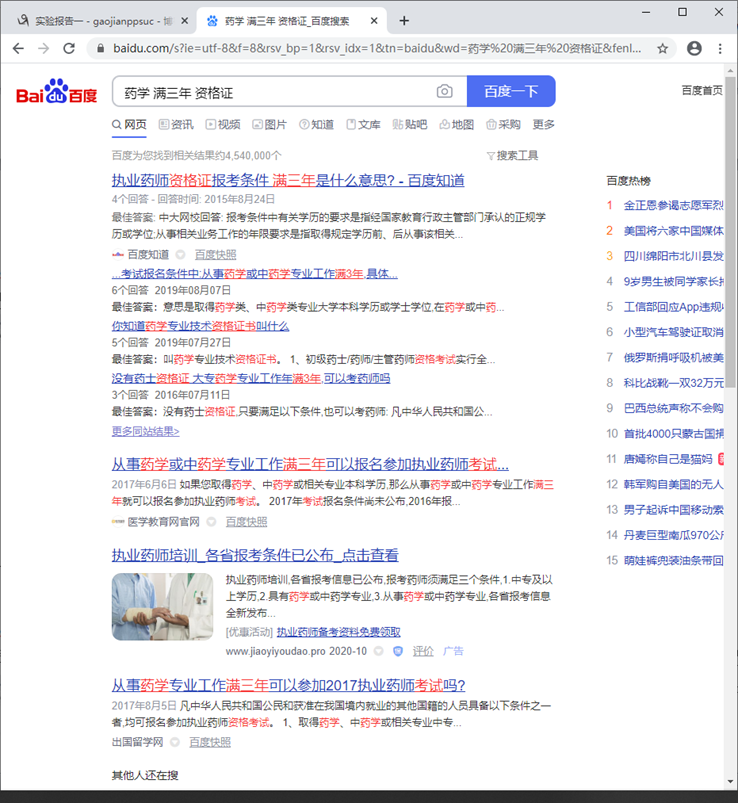This screenshot has width=738, height=803.
Task: Select the 贴吧 search tab
Action: click(410, 124)
